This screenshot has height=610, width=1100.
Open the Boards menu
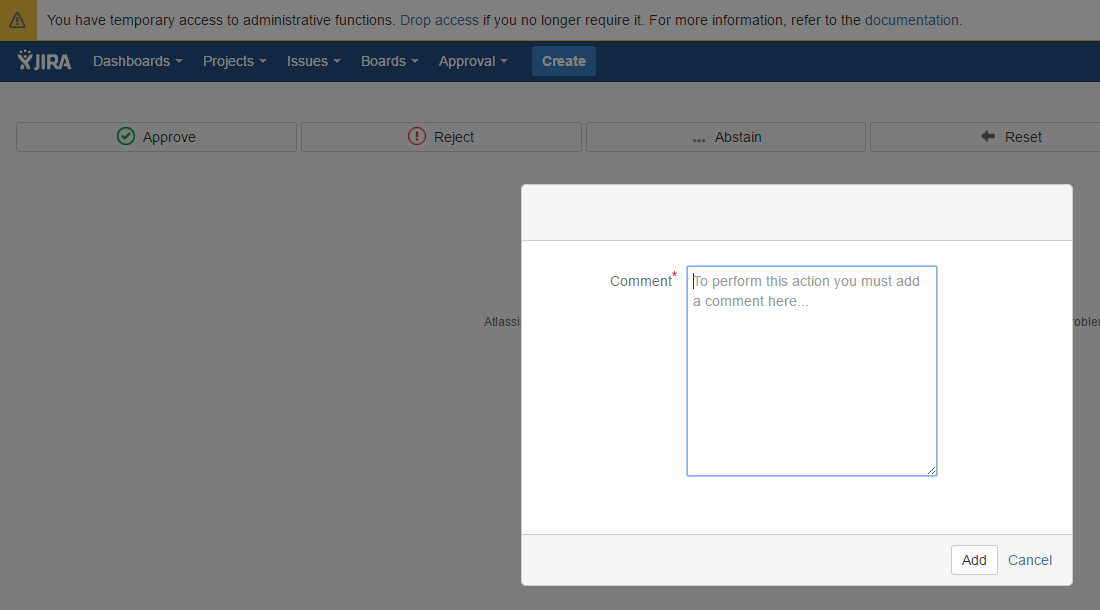389,61
